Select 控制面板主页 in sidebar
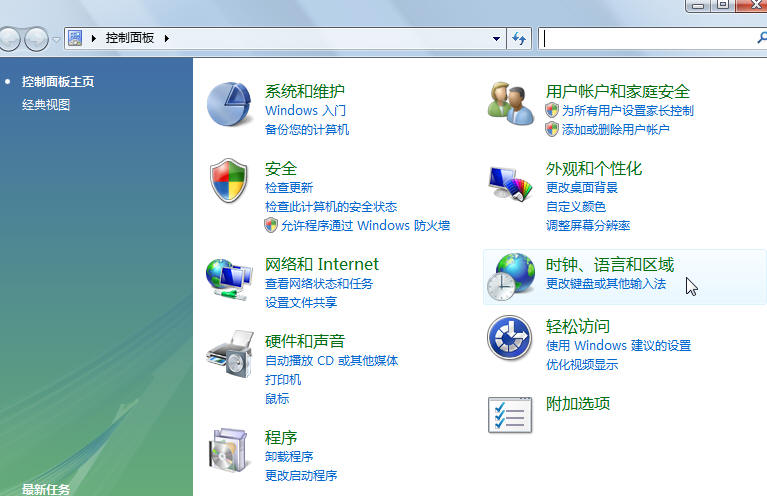This screenshot has height=496, width=767. coord(58,82)
